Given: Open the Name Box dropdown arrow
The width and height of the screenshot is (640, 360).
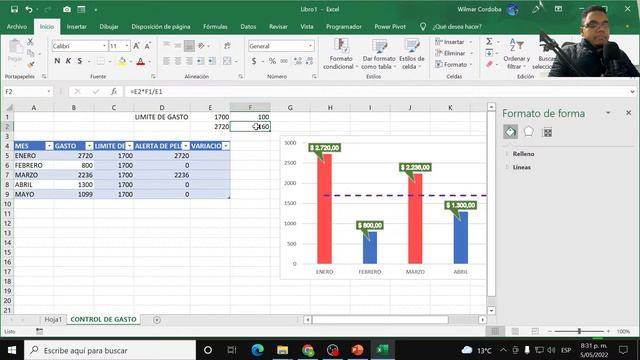Looking at the screenshot, I should pos(49,91).
